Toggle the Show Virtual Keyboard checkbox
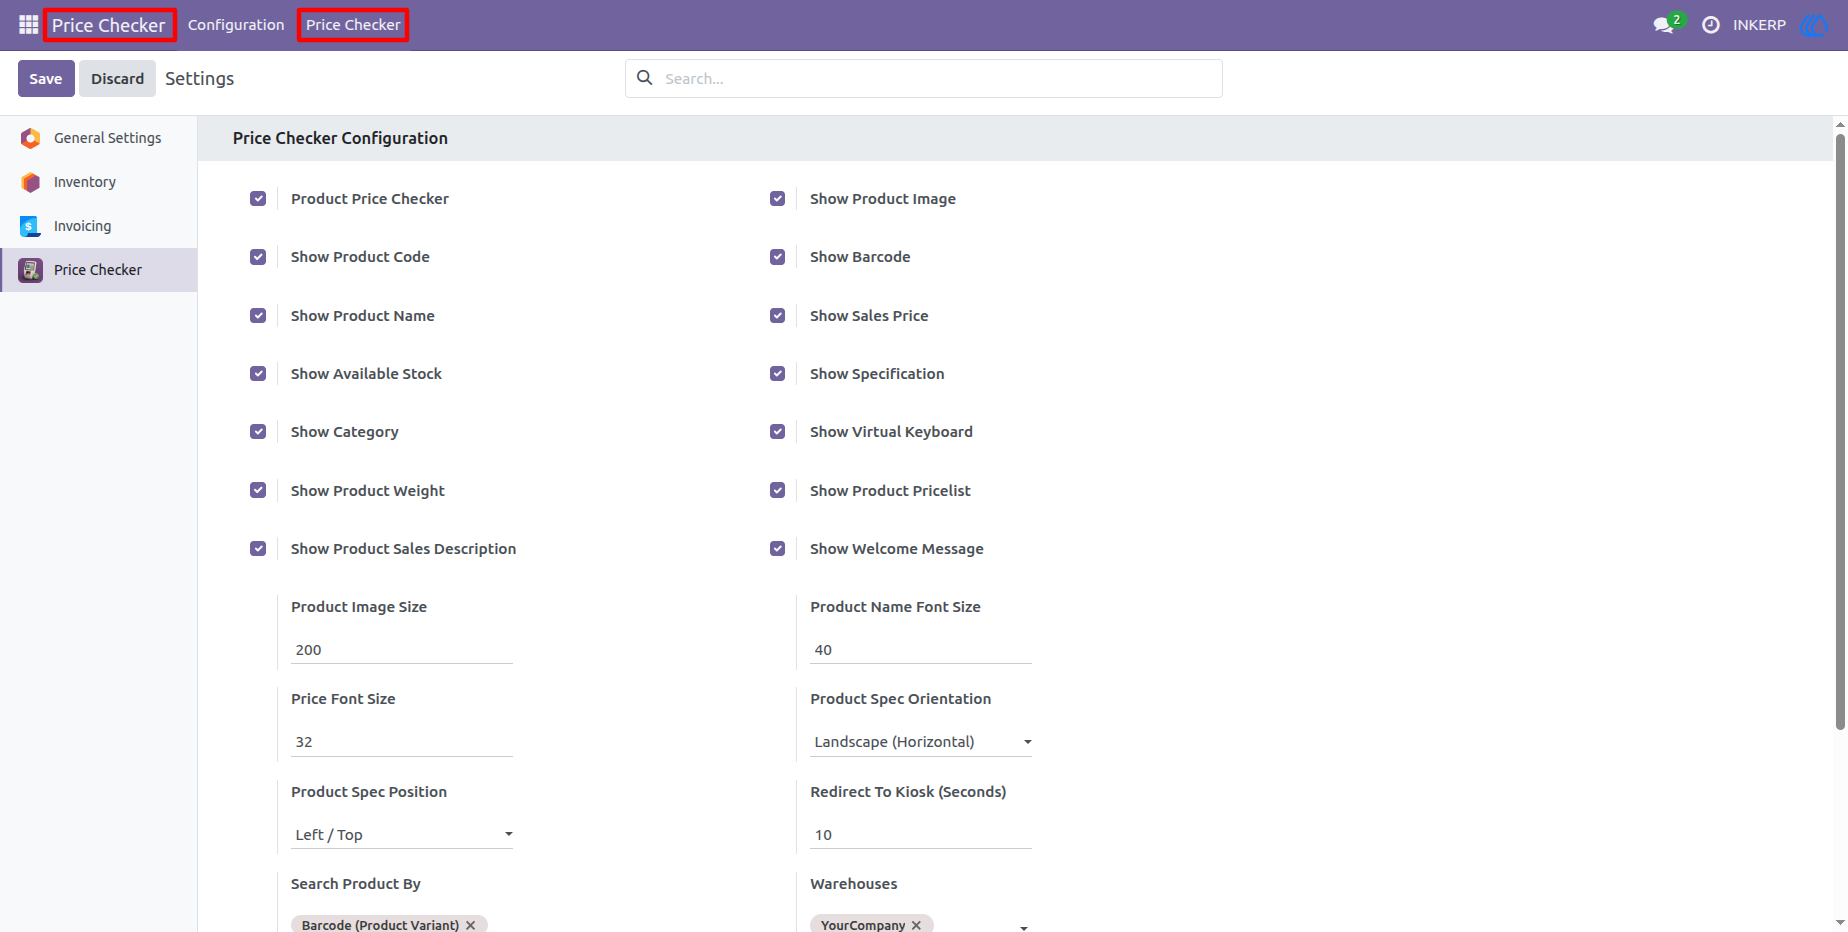 pyautogui.click(x=777, y=432)
